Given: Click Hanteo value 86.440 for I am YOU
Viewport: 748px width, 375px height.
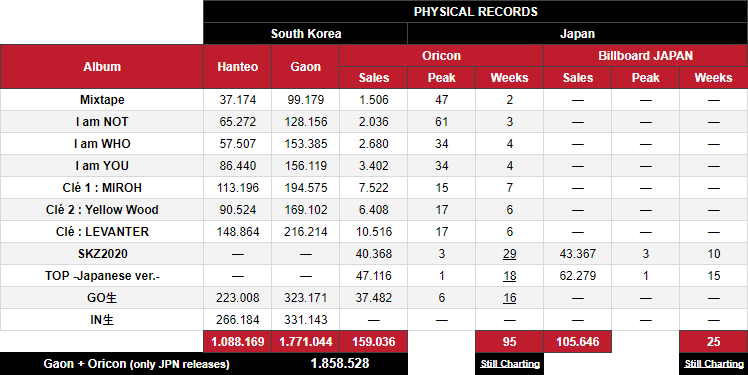Looking at the screenshot, I should [238, 166].
